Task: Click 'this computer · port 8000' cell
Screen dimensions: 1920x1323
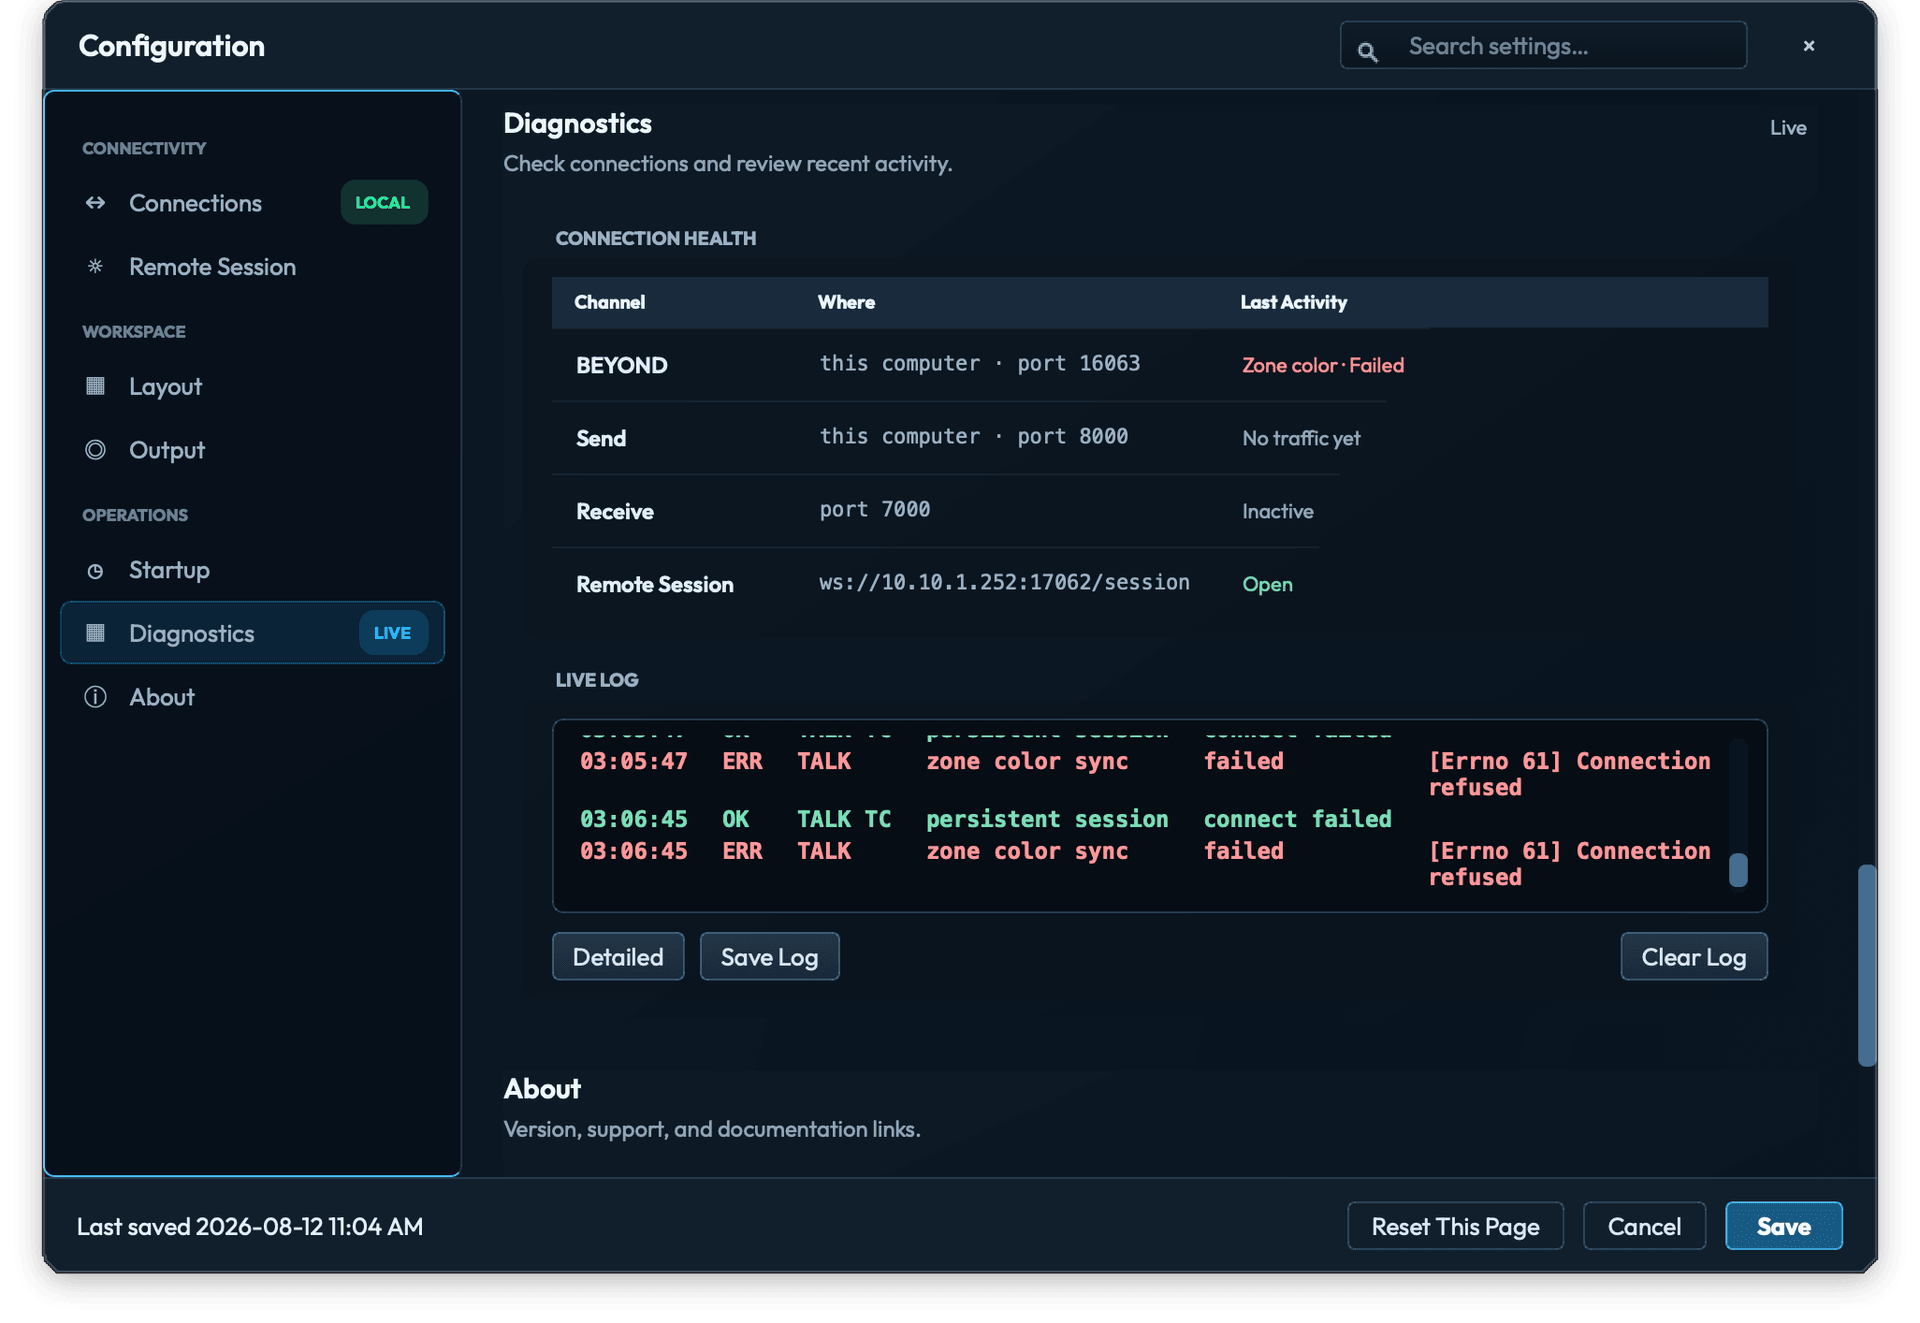Action: 973,436
